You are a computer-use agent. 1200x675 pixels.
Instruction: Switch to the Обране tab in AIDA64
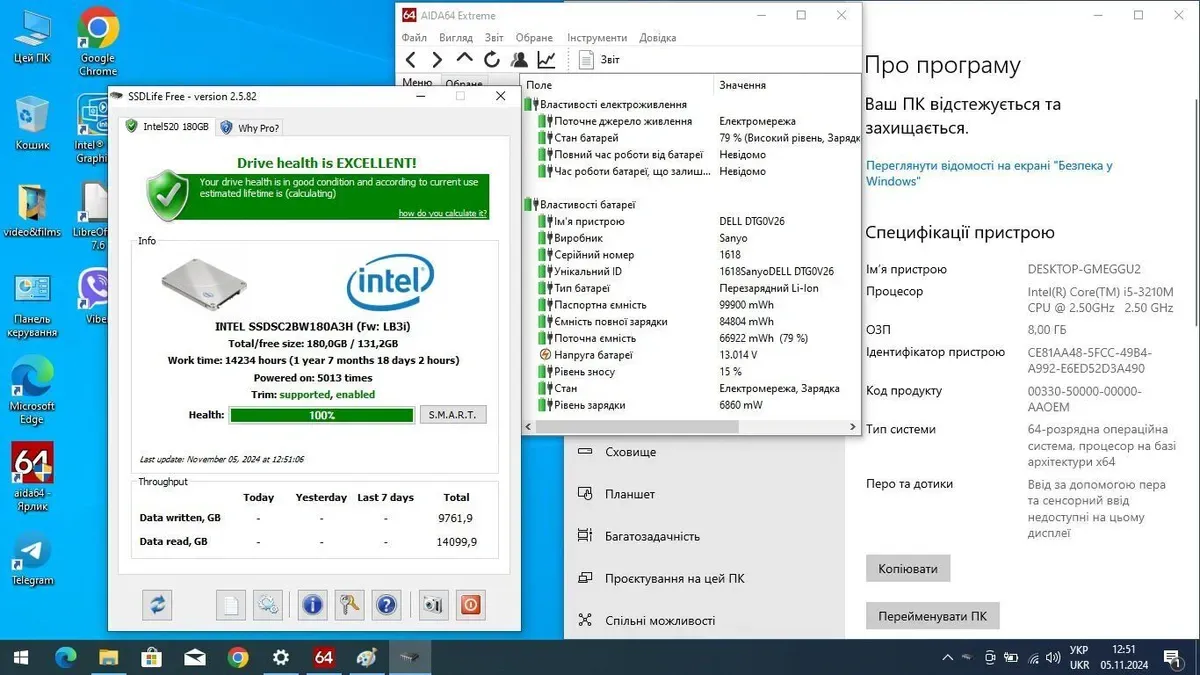pyautogui.click(x=463, y=84)
